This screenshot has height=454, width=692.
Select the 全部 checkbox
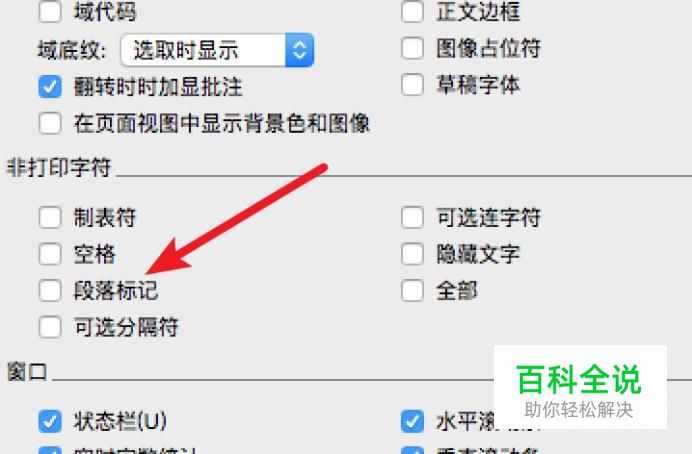(x=413, y=291)
